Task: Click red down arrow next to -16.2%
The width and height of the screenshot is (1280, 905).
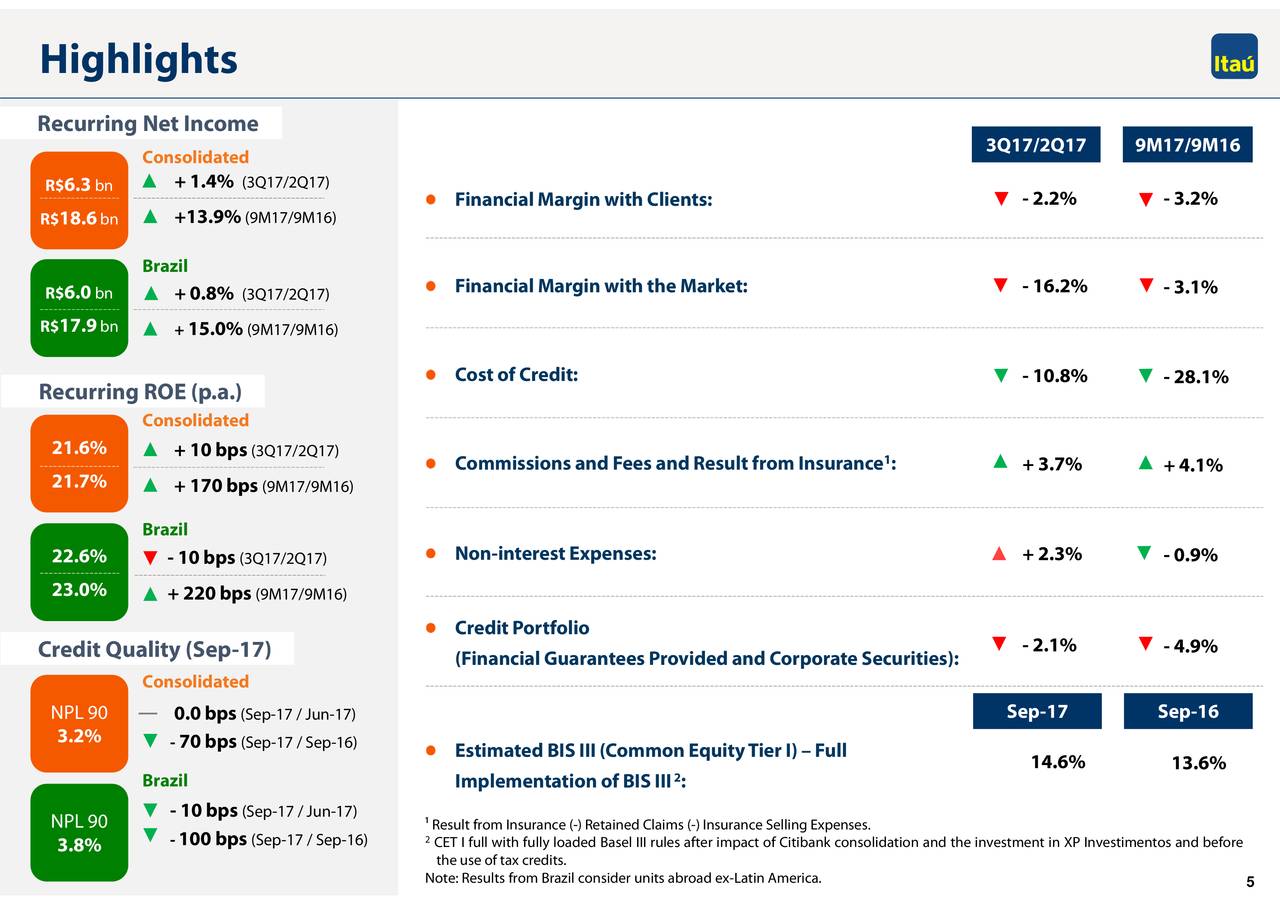Action: [1000, 286]
